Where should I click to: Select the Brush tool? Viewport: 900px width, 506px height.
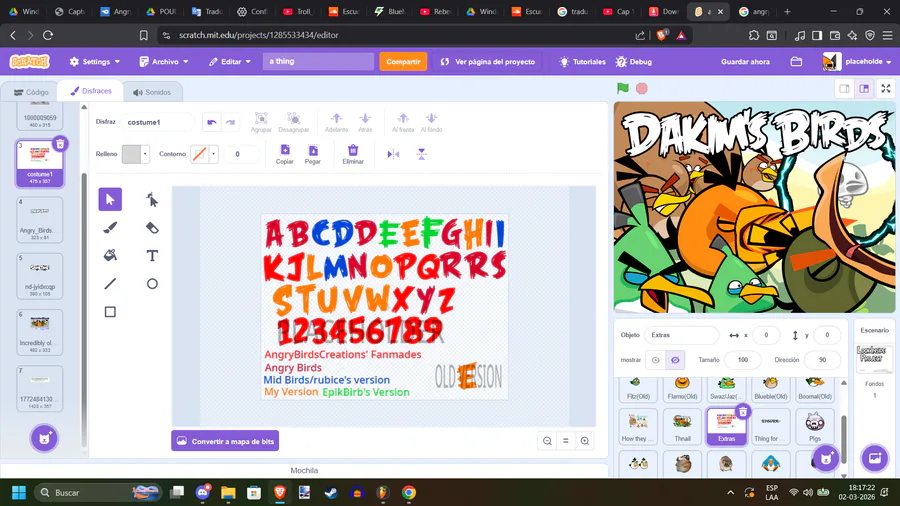pyautogui.click(x=110, y=228)
